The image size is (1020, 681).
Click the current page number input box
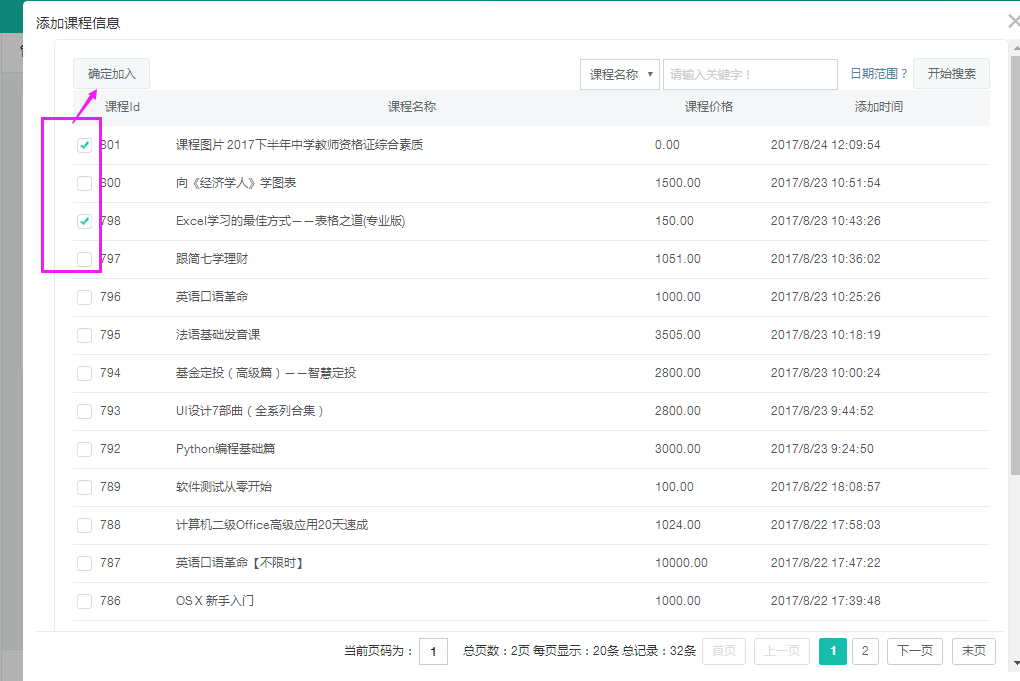[x=433, y=651]
